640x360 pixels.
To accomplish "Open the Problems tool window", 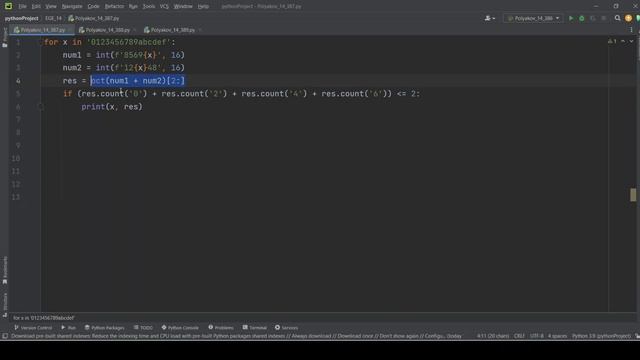I will click(221, 328).
